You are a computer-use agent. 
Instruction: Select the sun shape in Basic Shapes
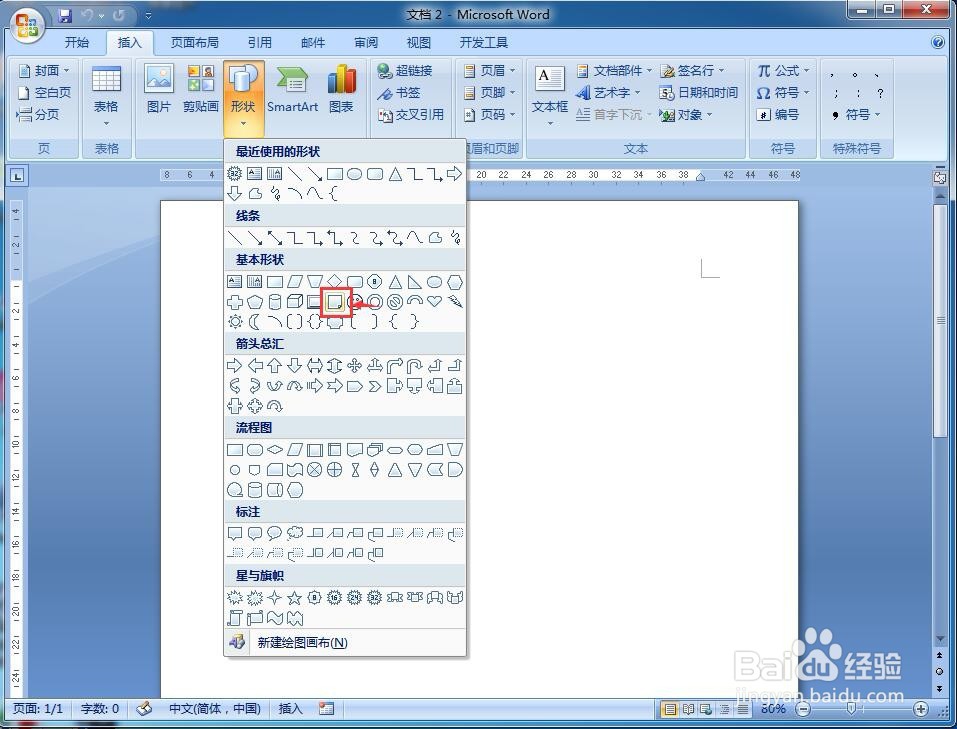235,321
